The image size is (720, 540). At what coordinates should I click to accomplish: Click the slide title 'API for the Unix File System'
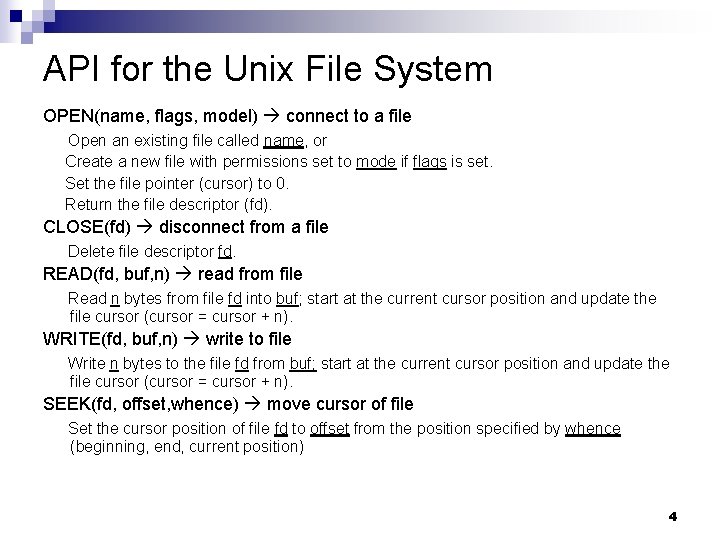pyautogui.click(x=268, y=69)
